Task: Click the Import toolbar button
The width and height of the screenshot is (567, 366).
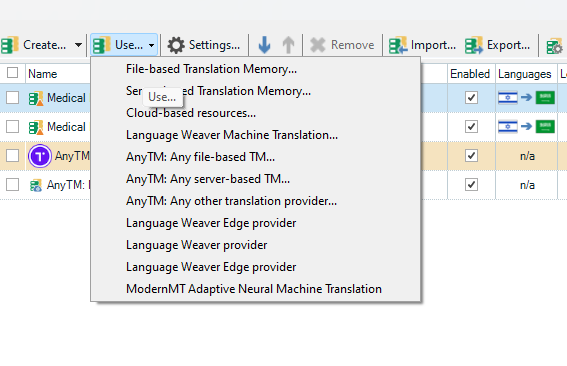Action: [422, 45]
